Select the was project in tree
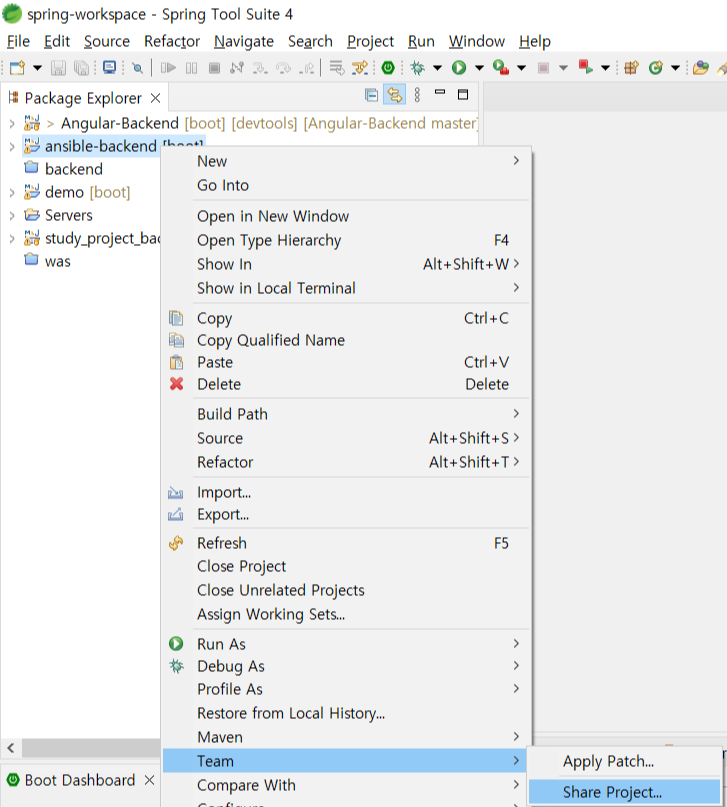Viewport: 727px width, 807px height. click(58, 261)
